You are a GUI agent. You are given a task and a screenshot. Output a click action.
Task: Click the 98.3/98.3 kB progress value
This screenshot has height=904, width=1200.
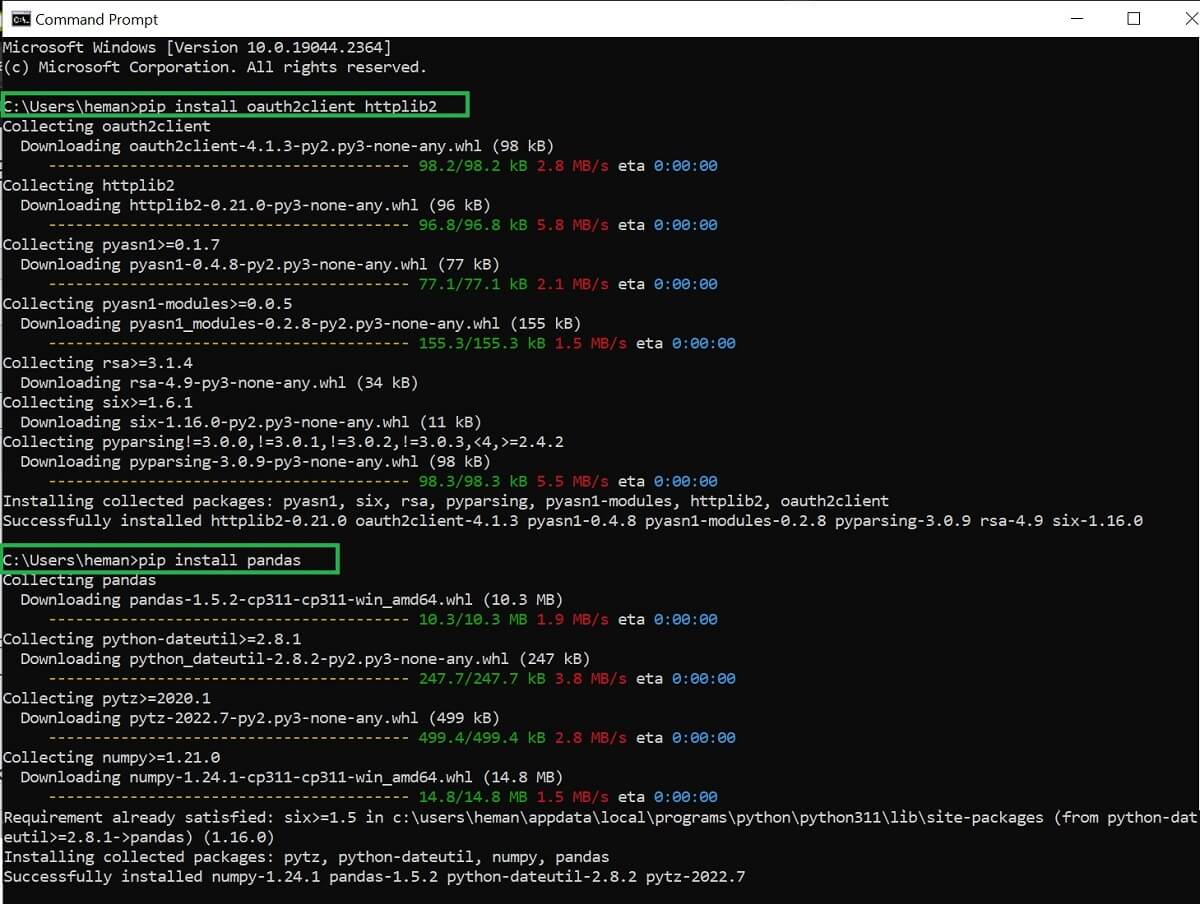click(x=473, y=481)
